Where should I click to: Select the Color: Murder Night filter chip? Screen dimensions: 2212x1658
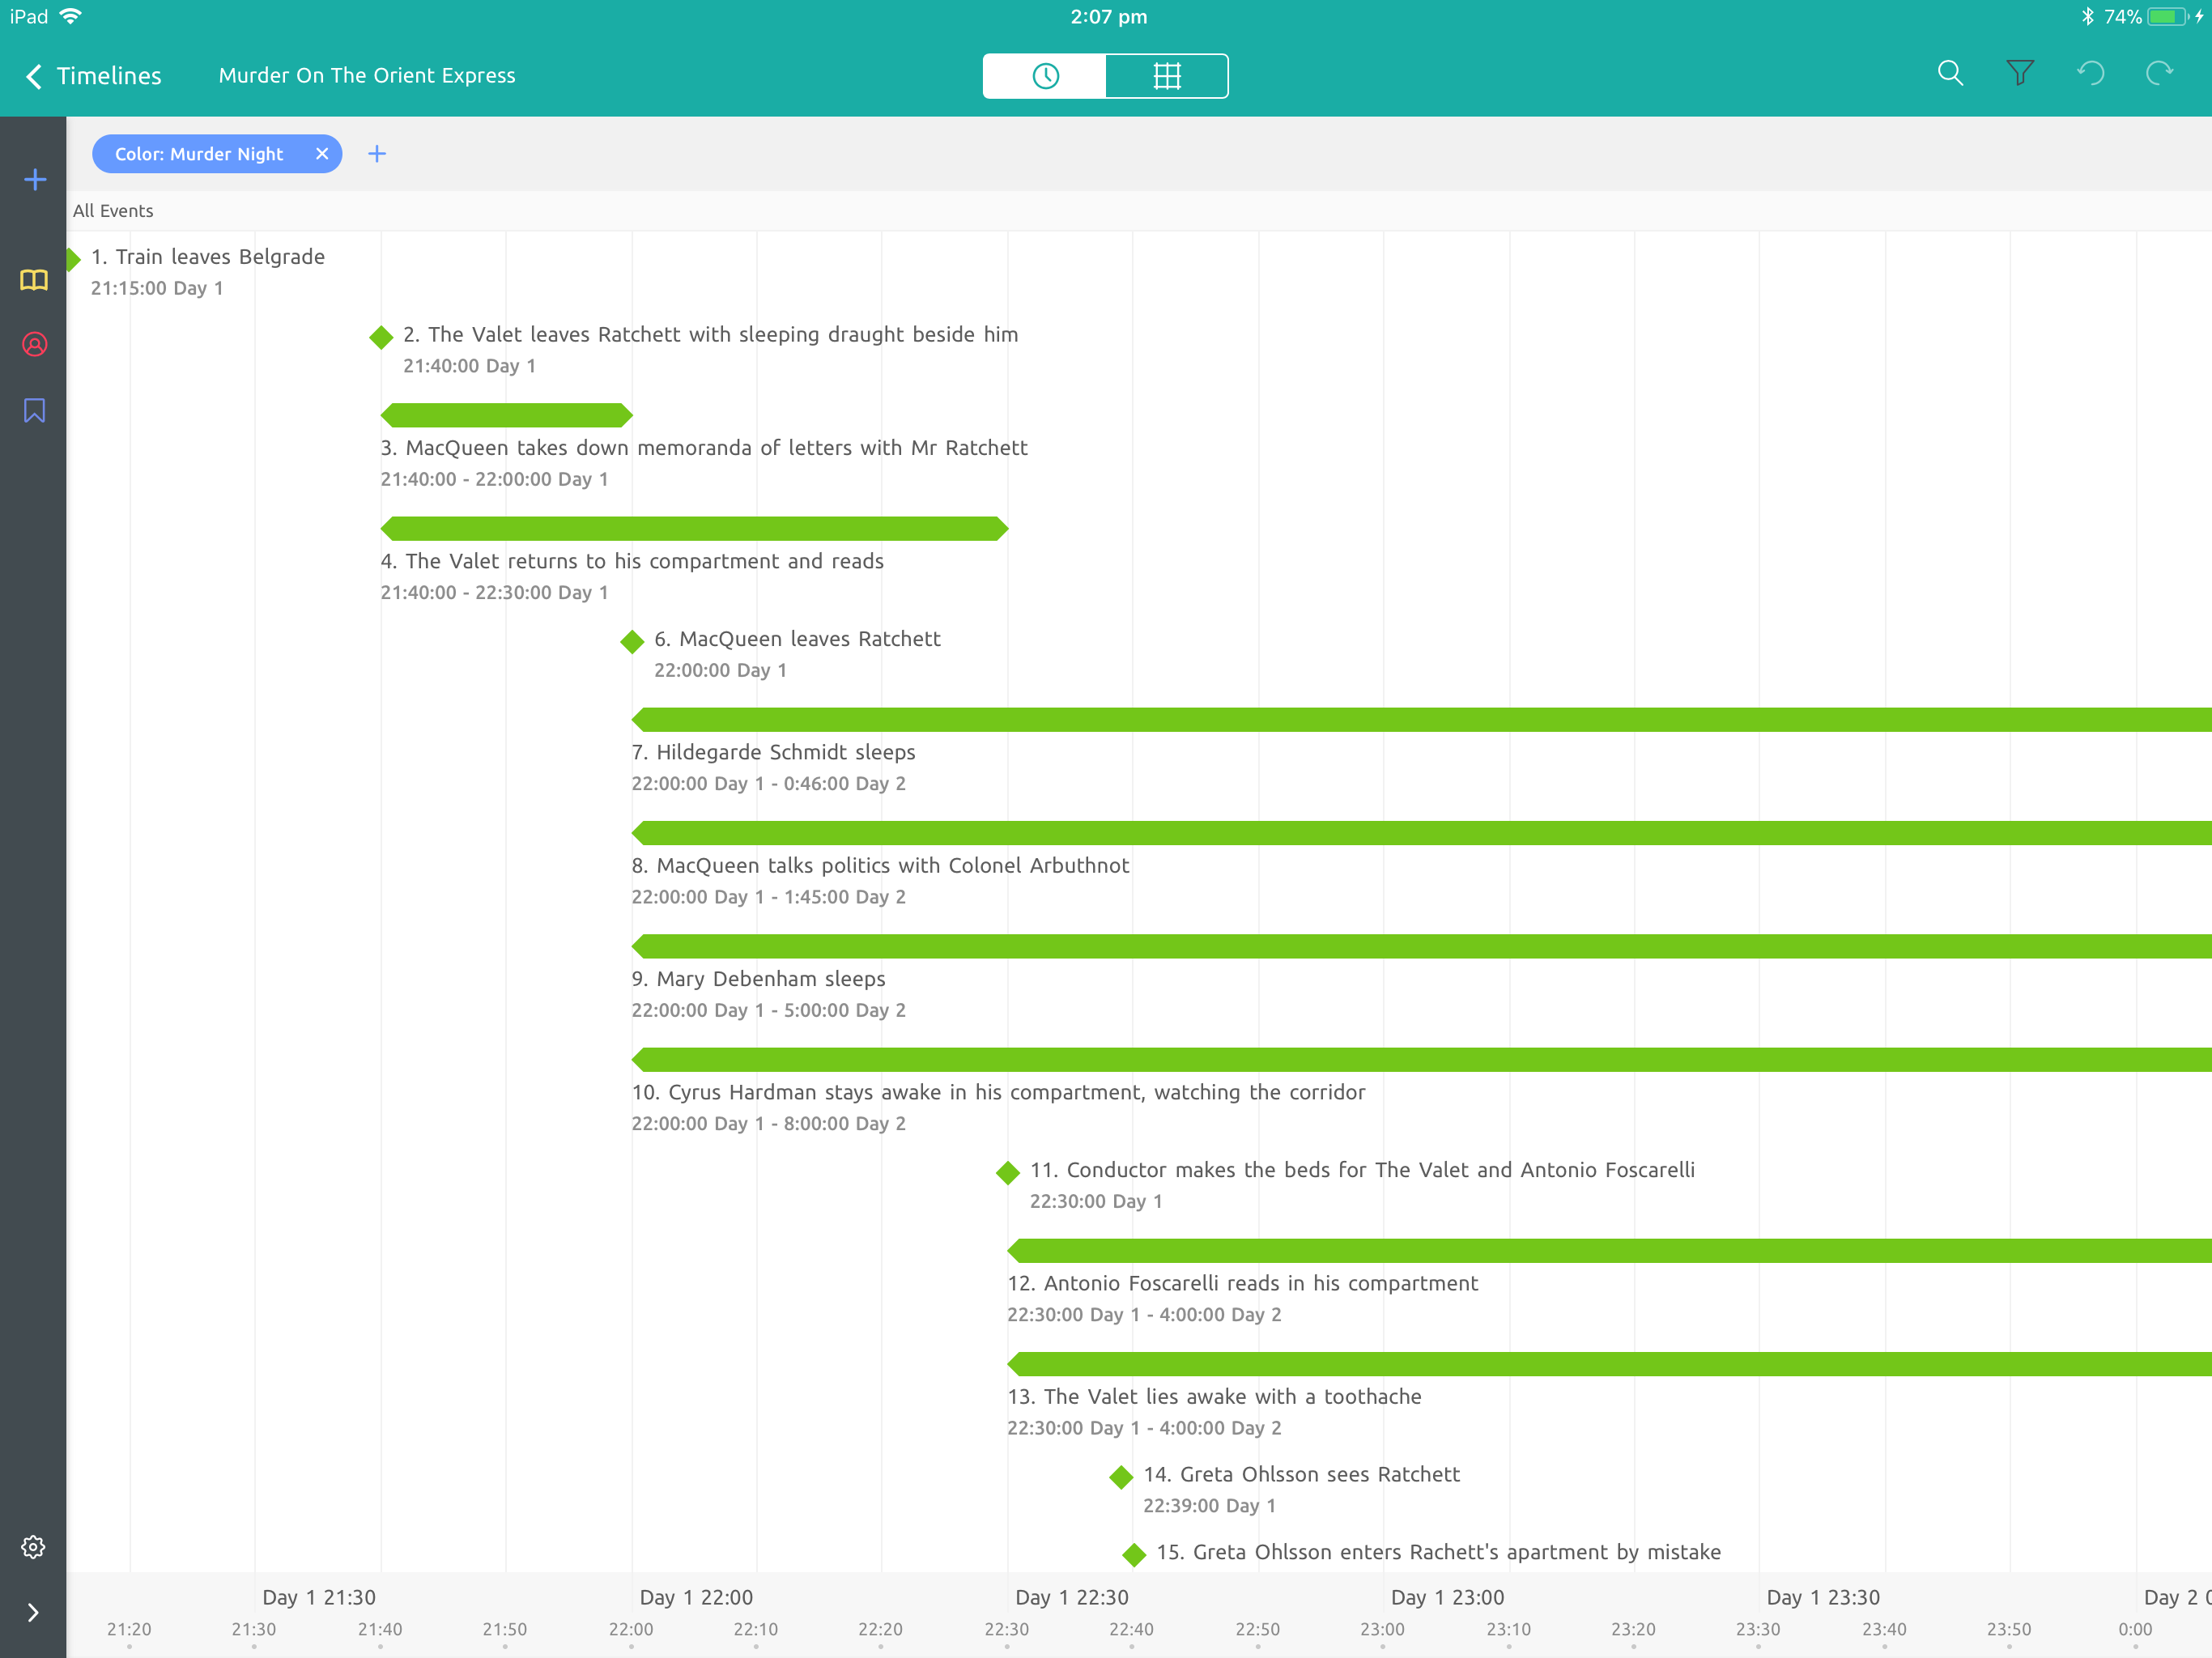[217, 154]
